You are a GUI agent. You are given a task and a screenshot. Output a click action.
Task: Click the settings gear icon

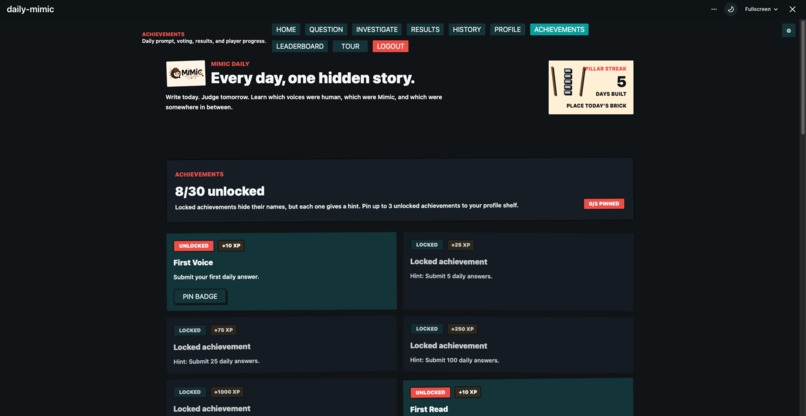(789, 31)
